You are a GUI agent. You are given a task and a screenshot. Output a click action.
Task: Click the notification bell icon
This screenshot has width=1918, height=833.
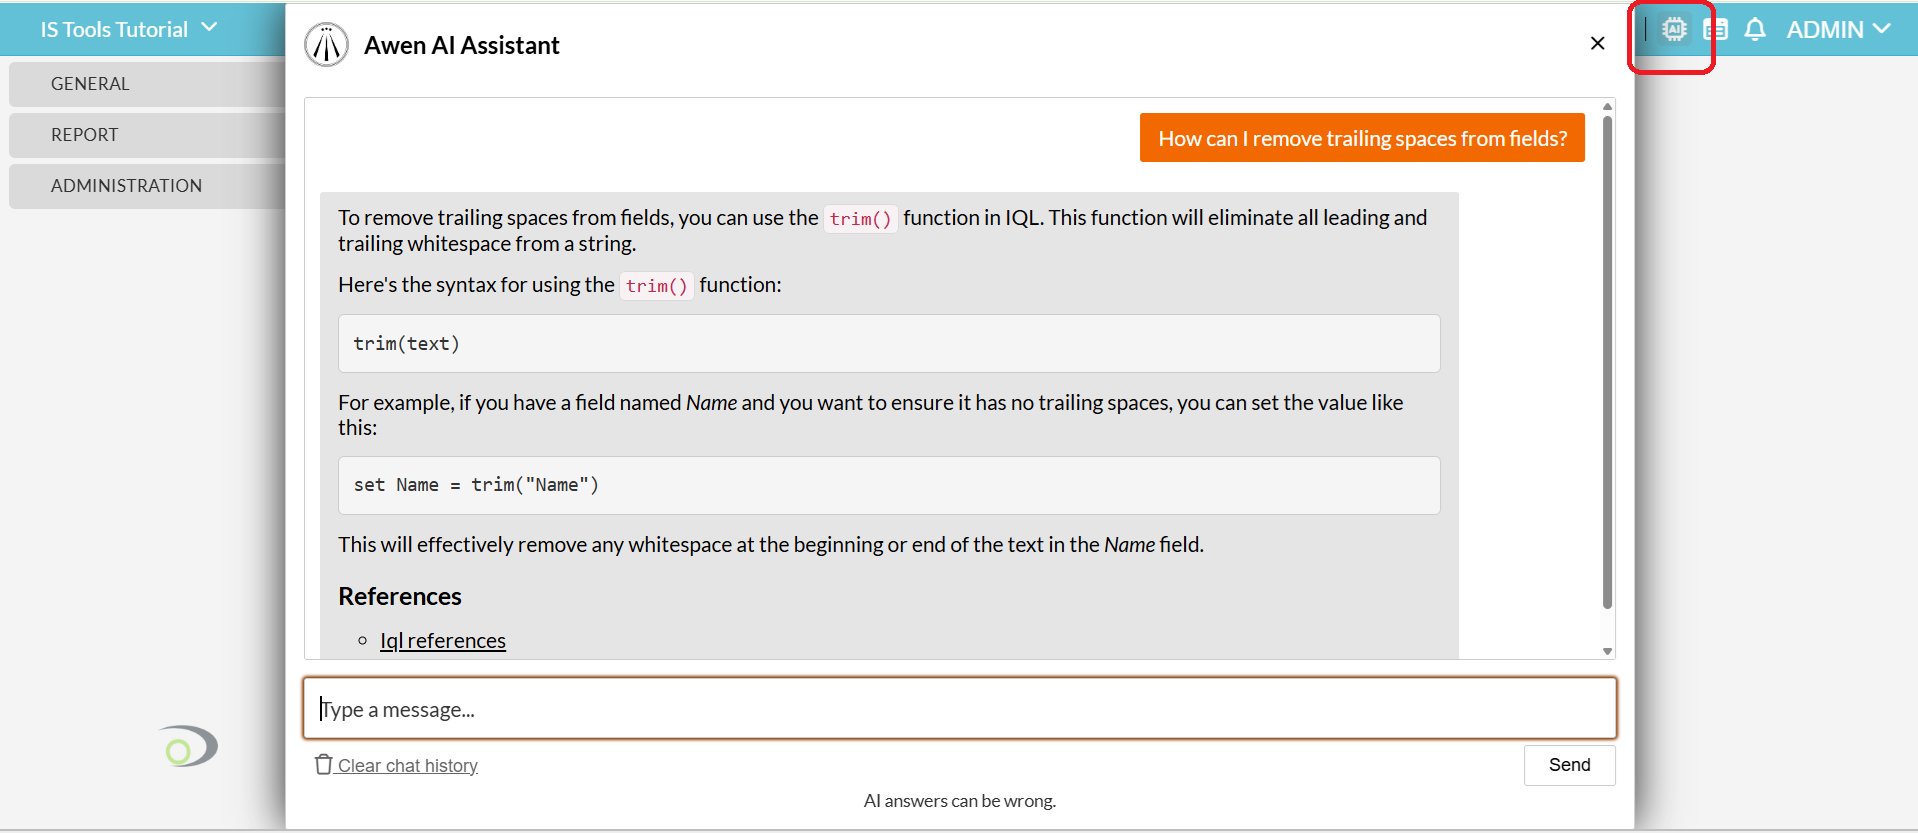pyautogui.click(x=1755, y=30)
